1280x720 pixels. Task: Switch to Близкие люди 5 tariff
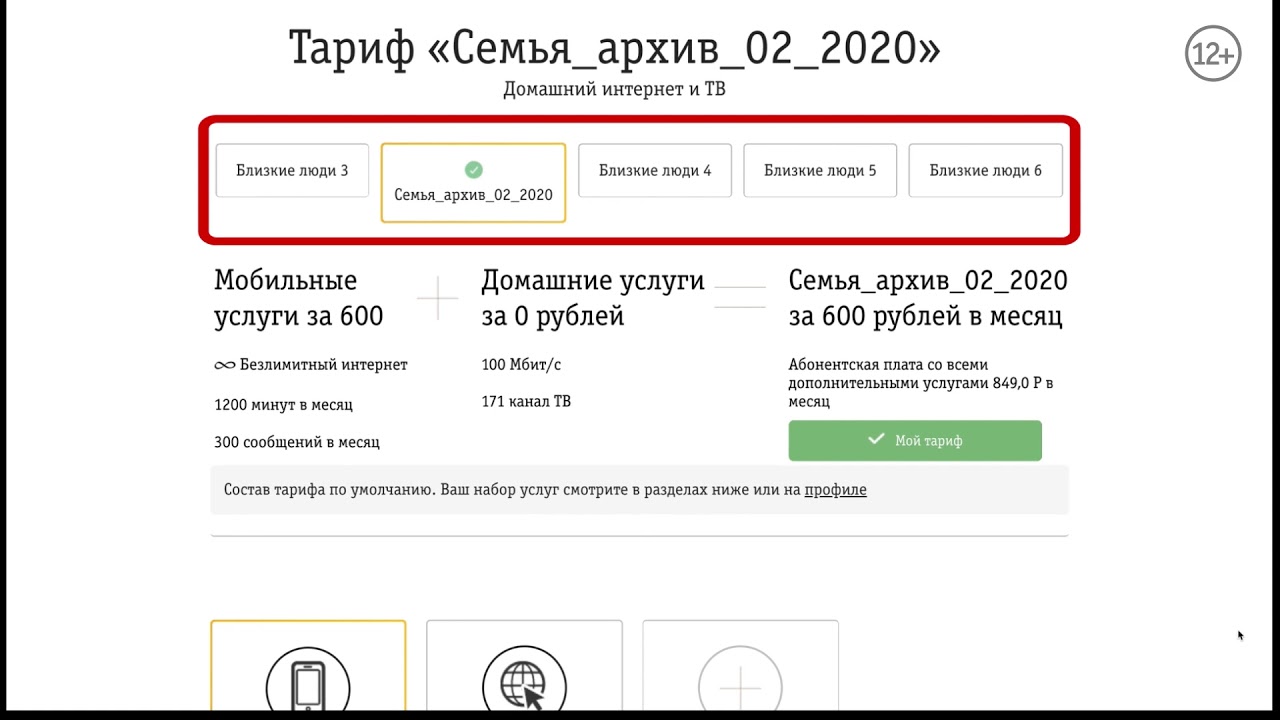820,170
